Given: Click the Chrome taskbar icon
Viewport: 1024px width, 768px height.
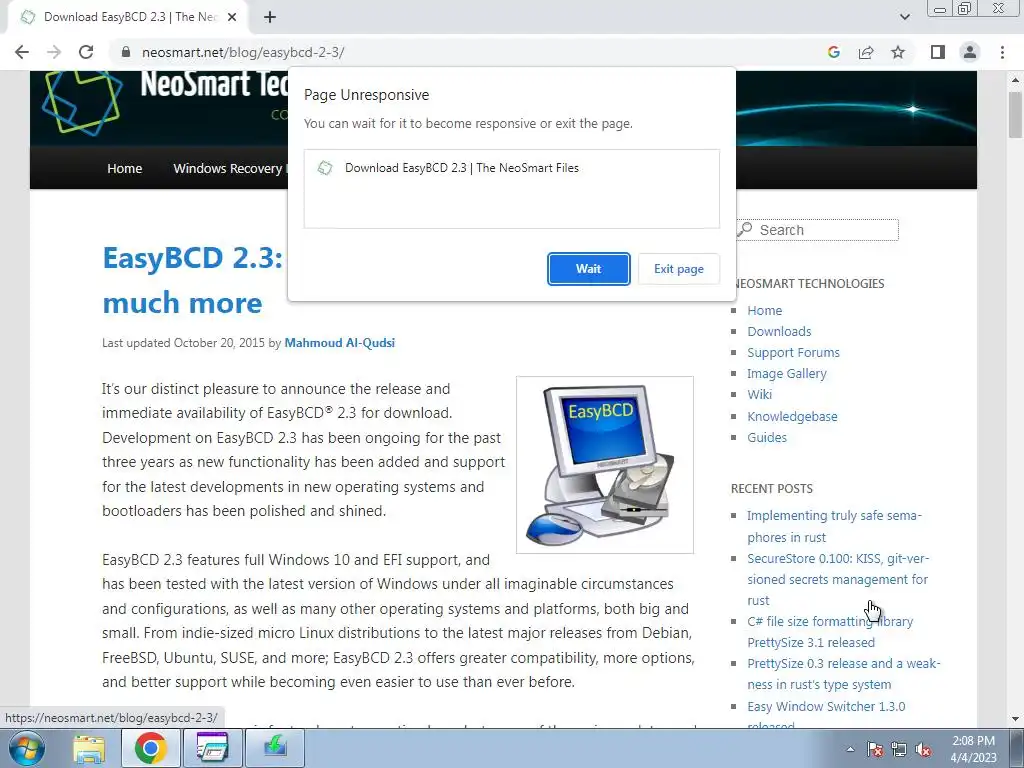Looking at the screenshot, I should click(x=150, y=749).
